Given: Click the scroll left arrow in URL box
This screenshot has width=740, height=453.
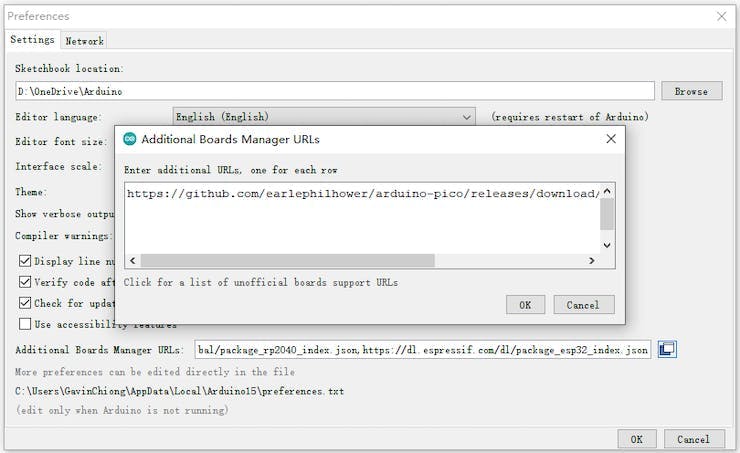Looking at the screenshot, I should coord(133,260).
